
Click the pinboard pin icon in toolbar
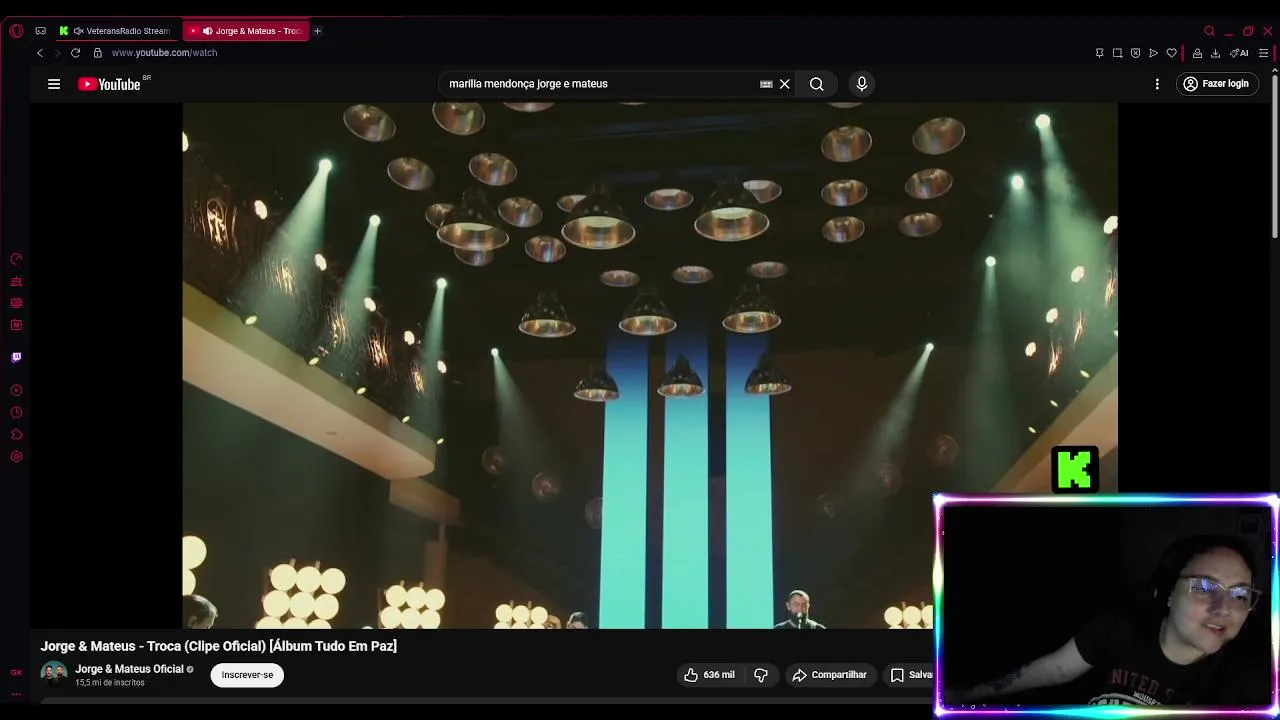1099,53
